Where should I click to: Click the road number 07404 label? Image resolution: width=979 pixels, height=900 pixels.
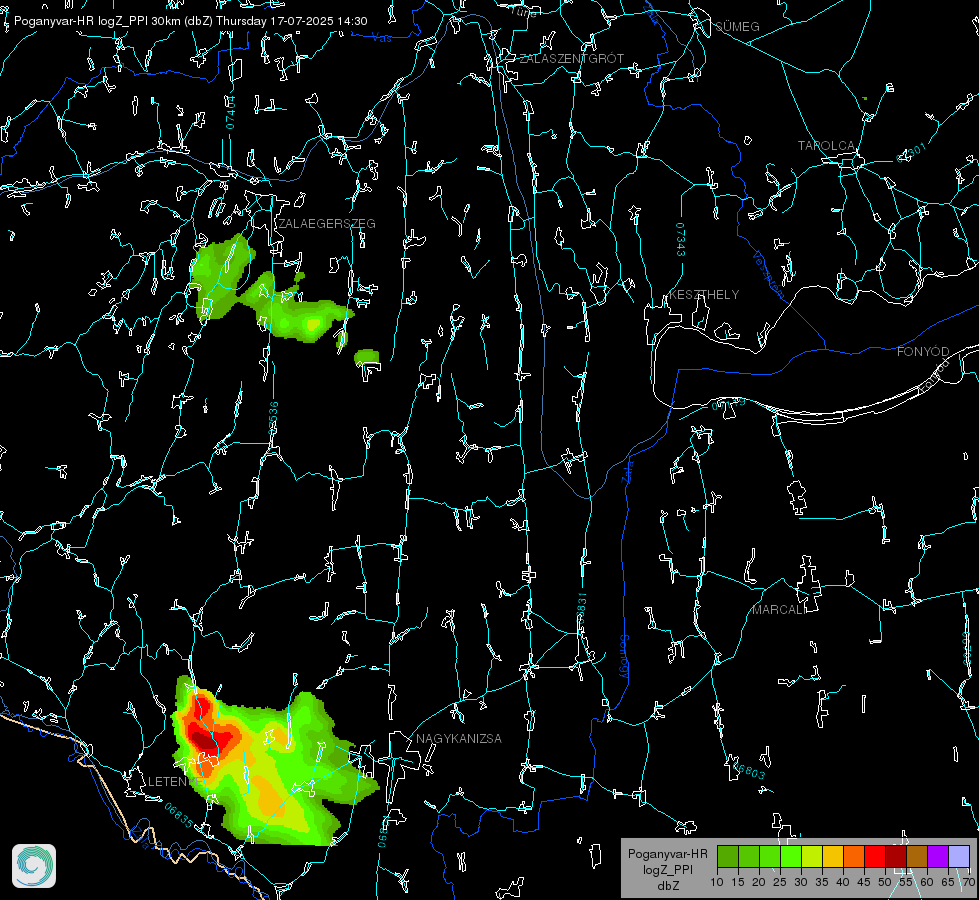click(230, 112)
